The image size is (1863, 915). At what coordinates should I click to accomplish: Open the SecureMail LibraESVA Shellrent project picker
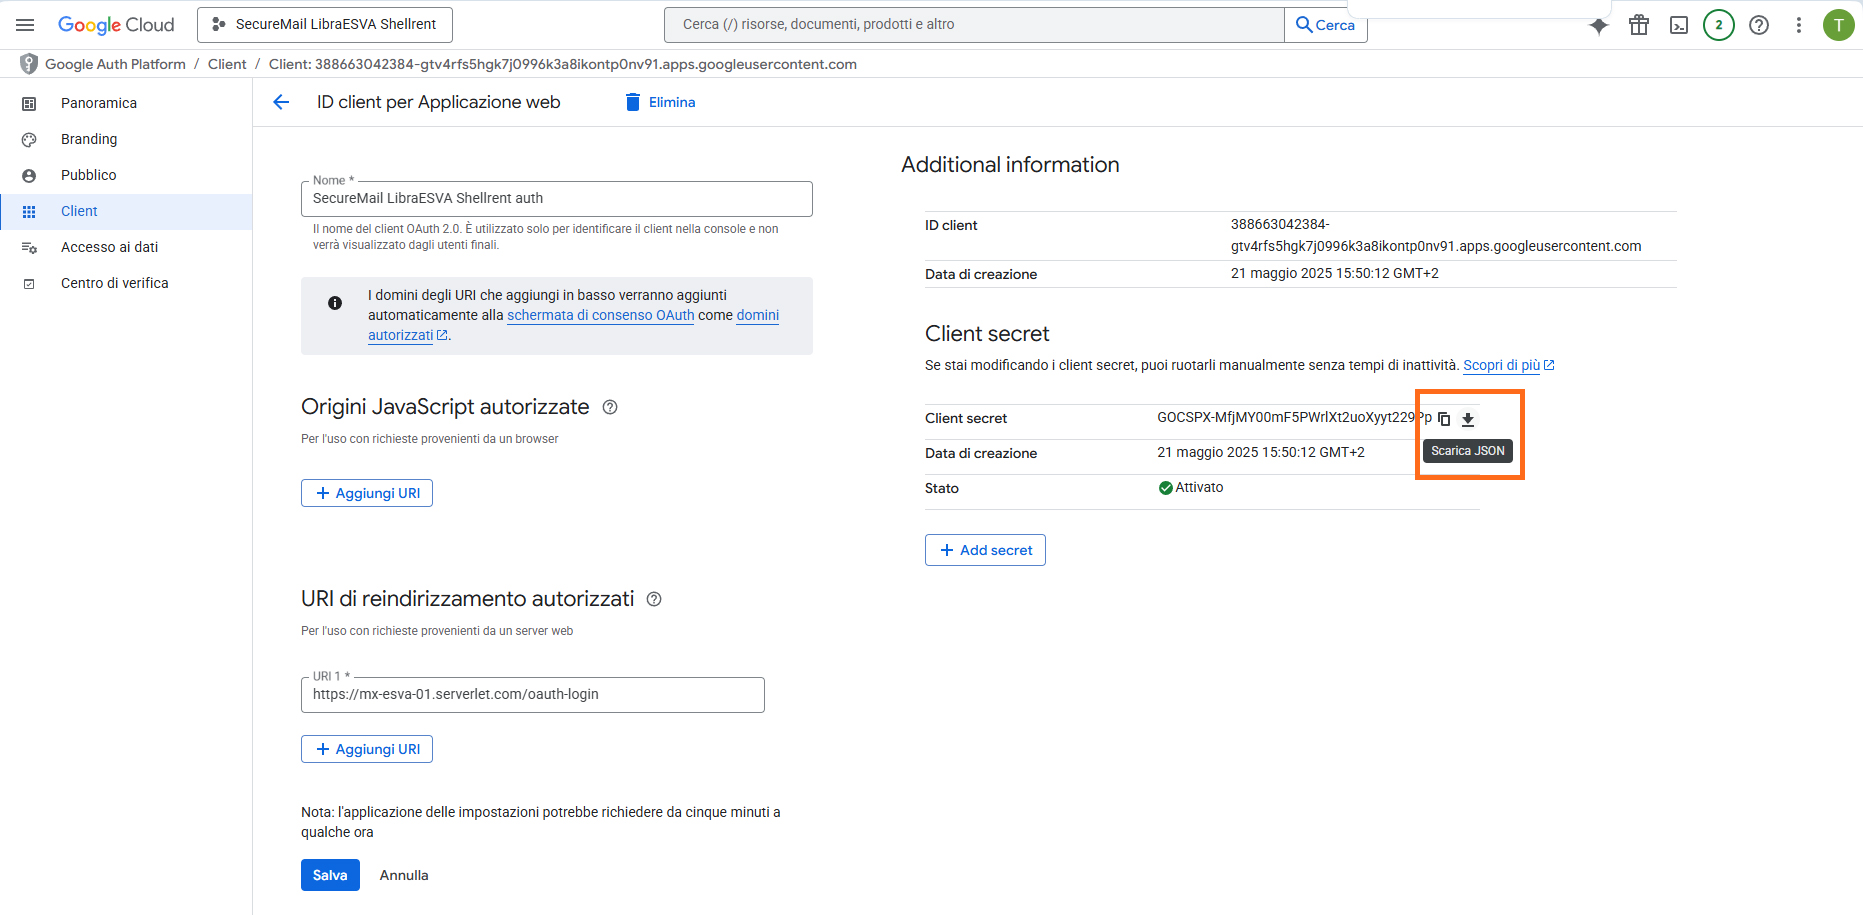coord(325,25)
